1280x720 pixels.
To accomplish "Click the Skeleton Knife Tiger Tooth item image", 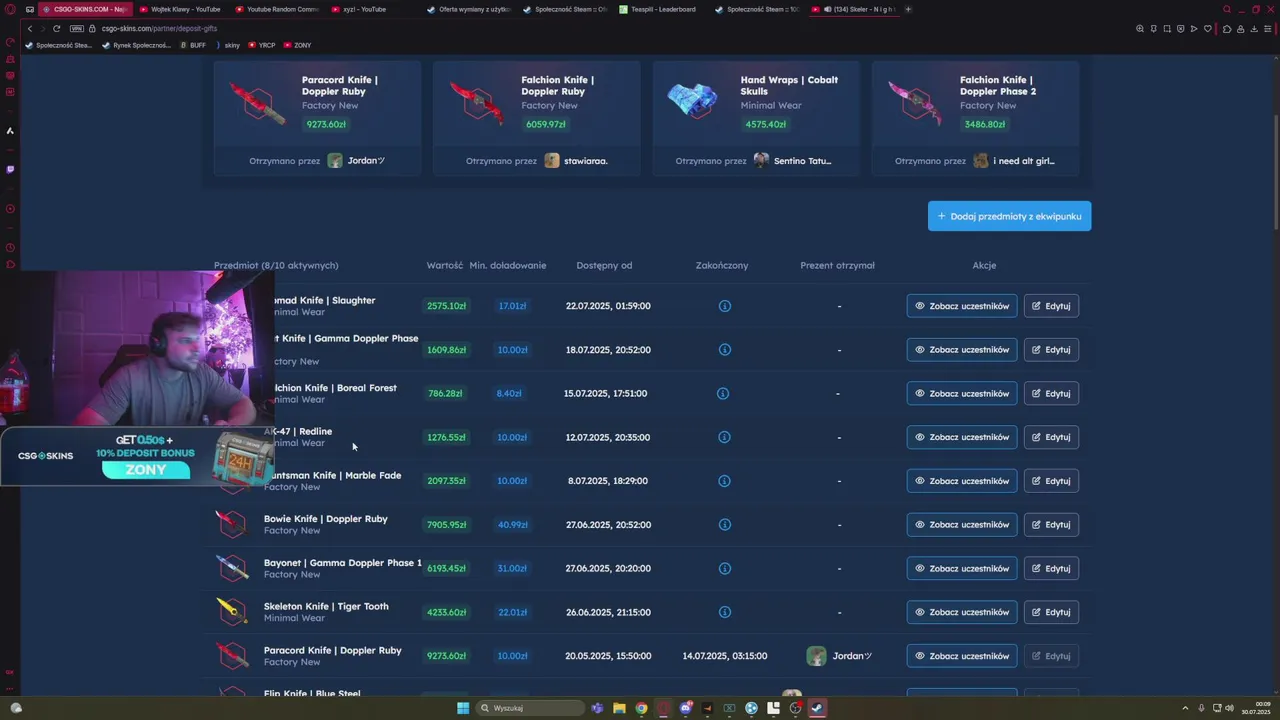I will [x=232, y=611].
